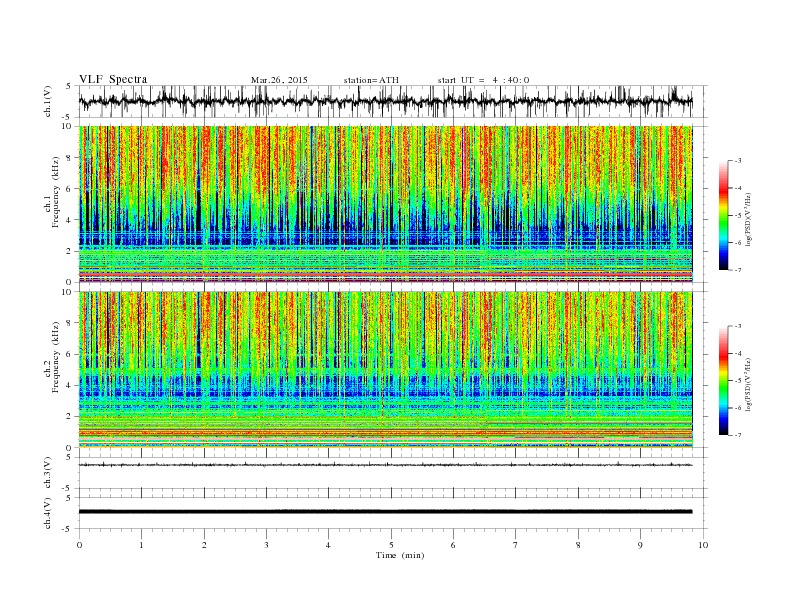Click the ch.1 voltage waveform trace
Screen dimensions: 792x612
click(x=386, y=101)
